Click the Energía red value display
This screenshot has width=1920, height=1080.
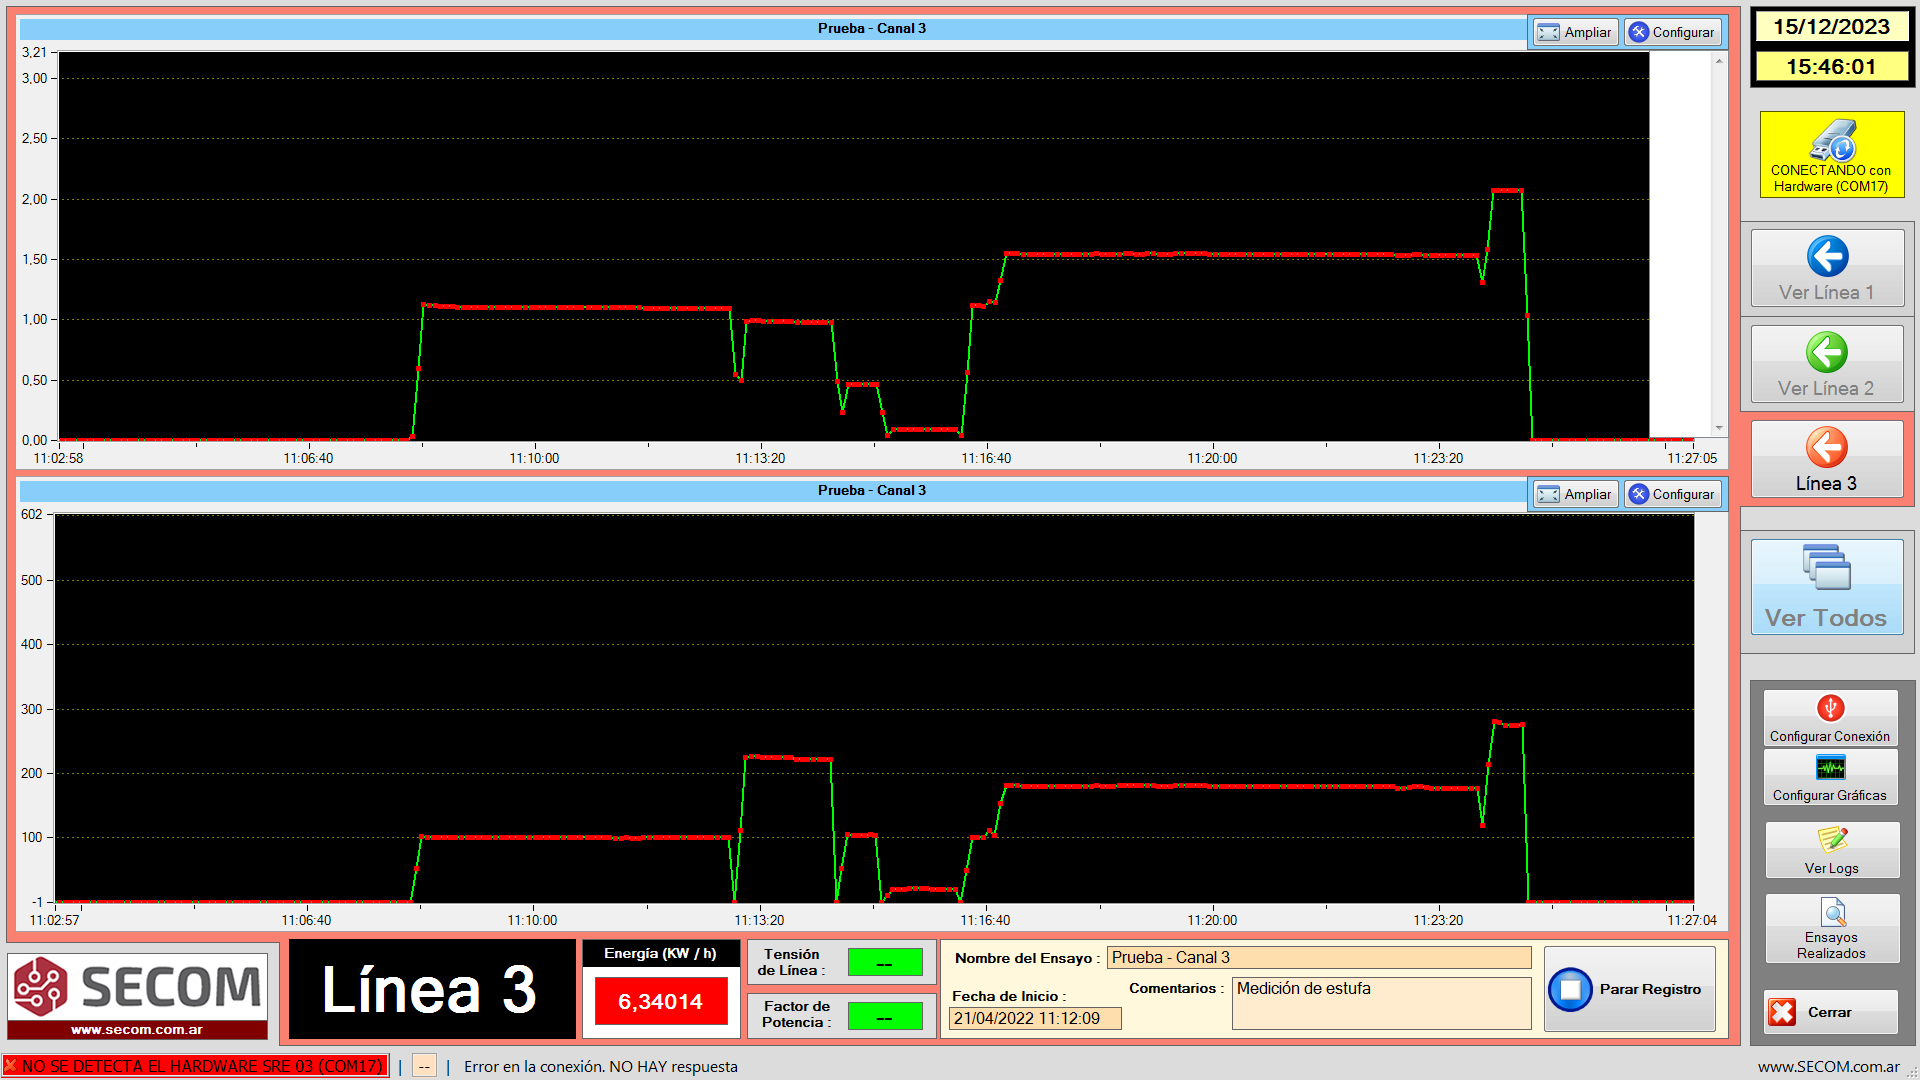[660, 1001]
